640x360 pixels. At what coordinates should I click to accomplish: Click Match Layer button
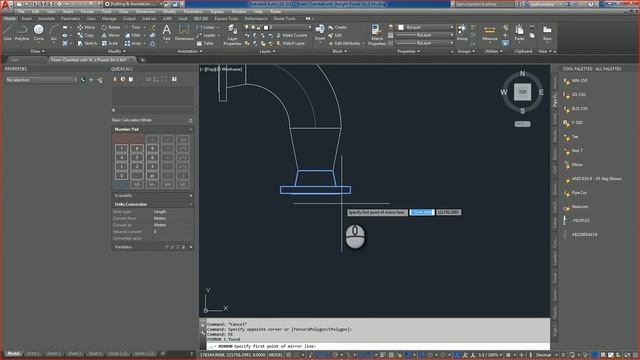point(291,43)
